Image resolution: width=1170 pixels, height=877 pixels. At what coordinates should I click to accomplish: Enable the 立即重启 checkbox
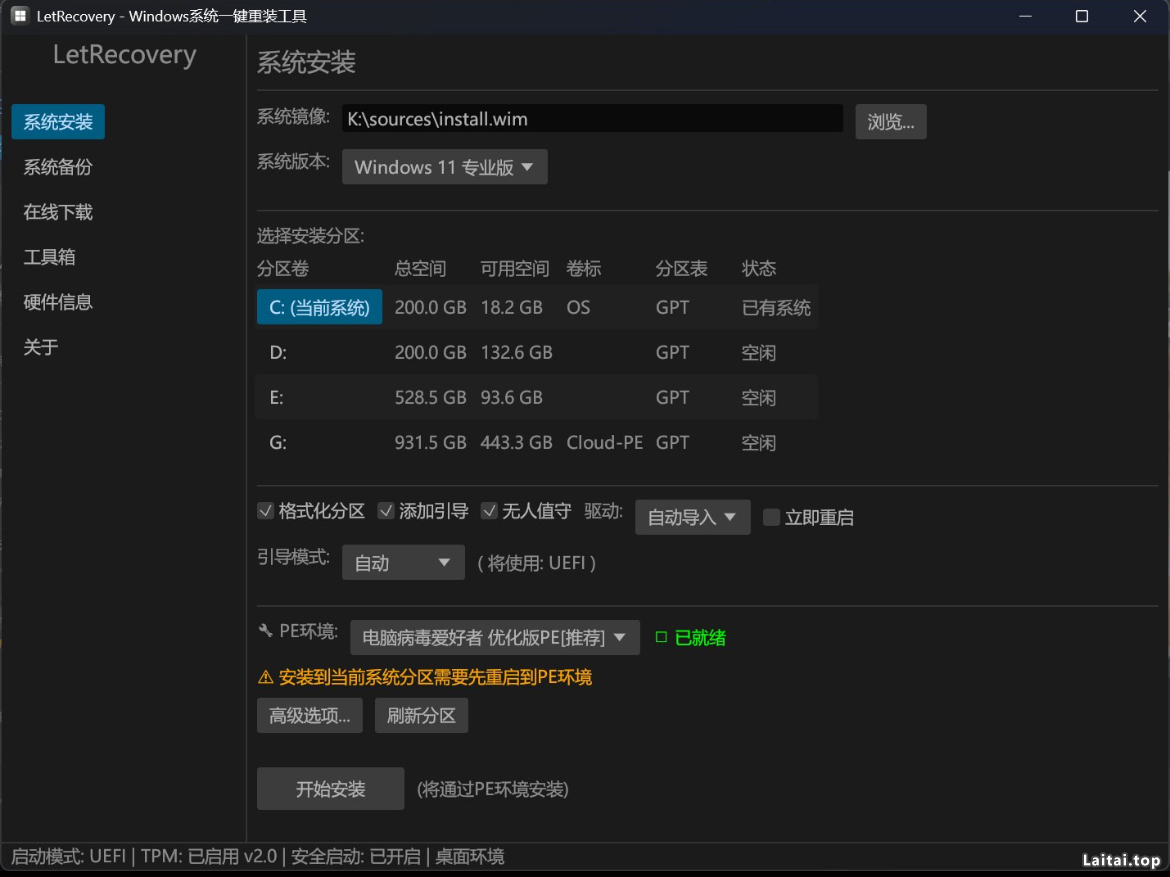771,517
